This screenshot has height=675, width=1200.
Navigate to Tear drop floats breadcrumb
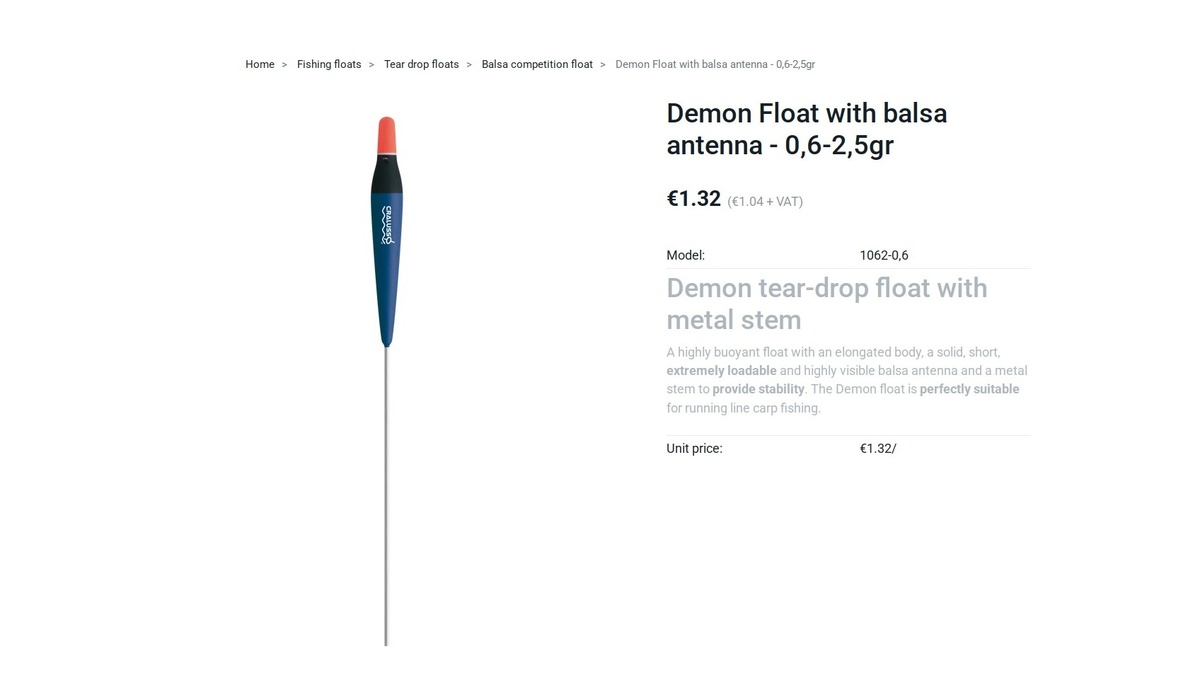421,64
